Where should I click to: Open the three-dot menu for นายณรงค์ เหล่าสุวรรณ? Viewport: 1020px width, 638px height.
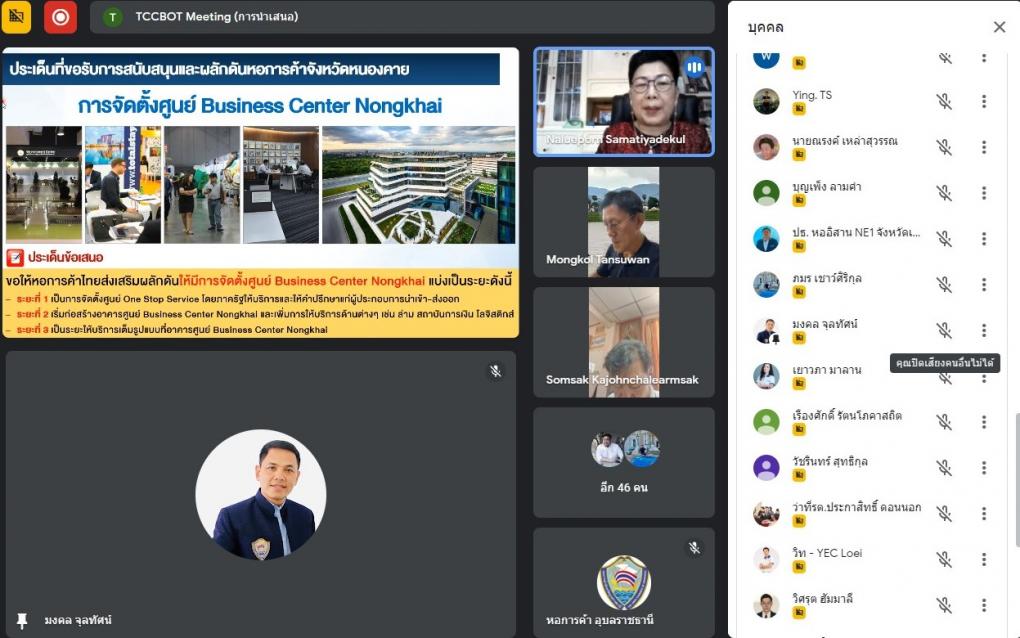(984, 148)
